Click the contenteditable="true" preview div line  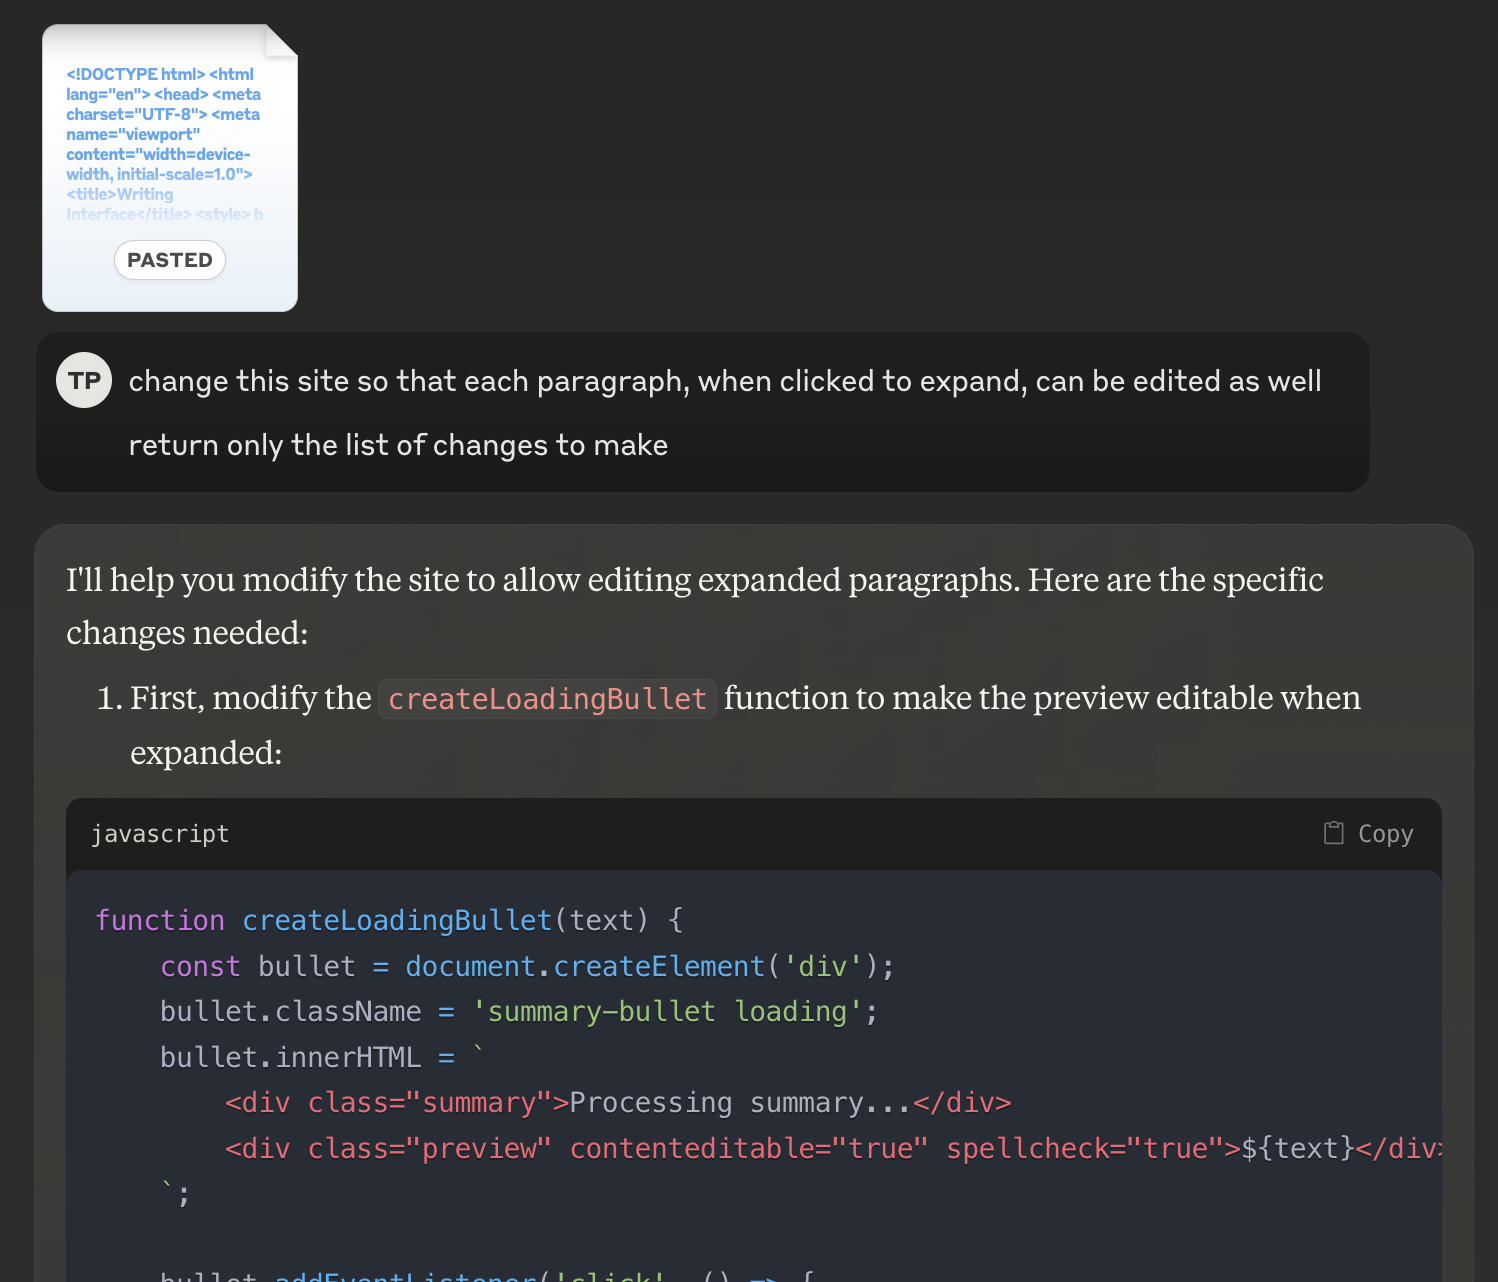833,1148
